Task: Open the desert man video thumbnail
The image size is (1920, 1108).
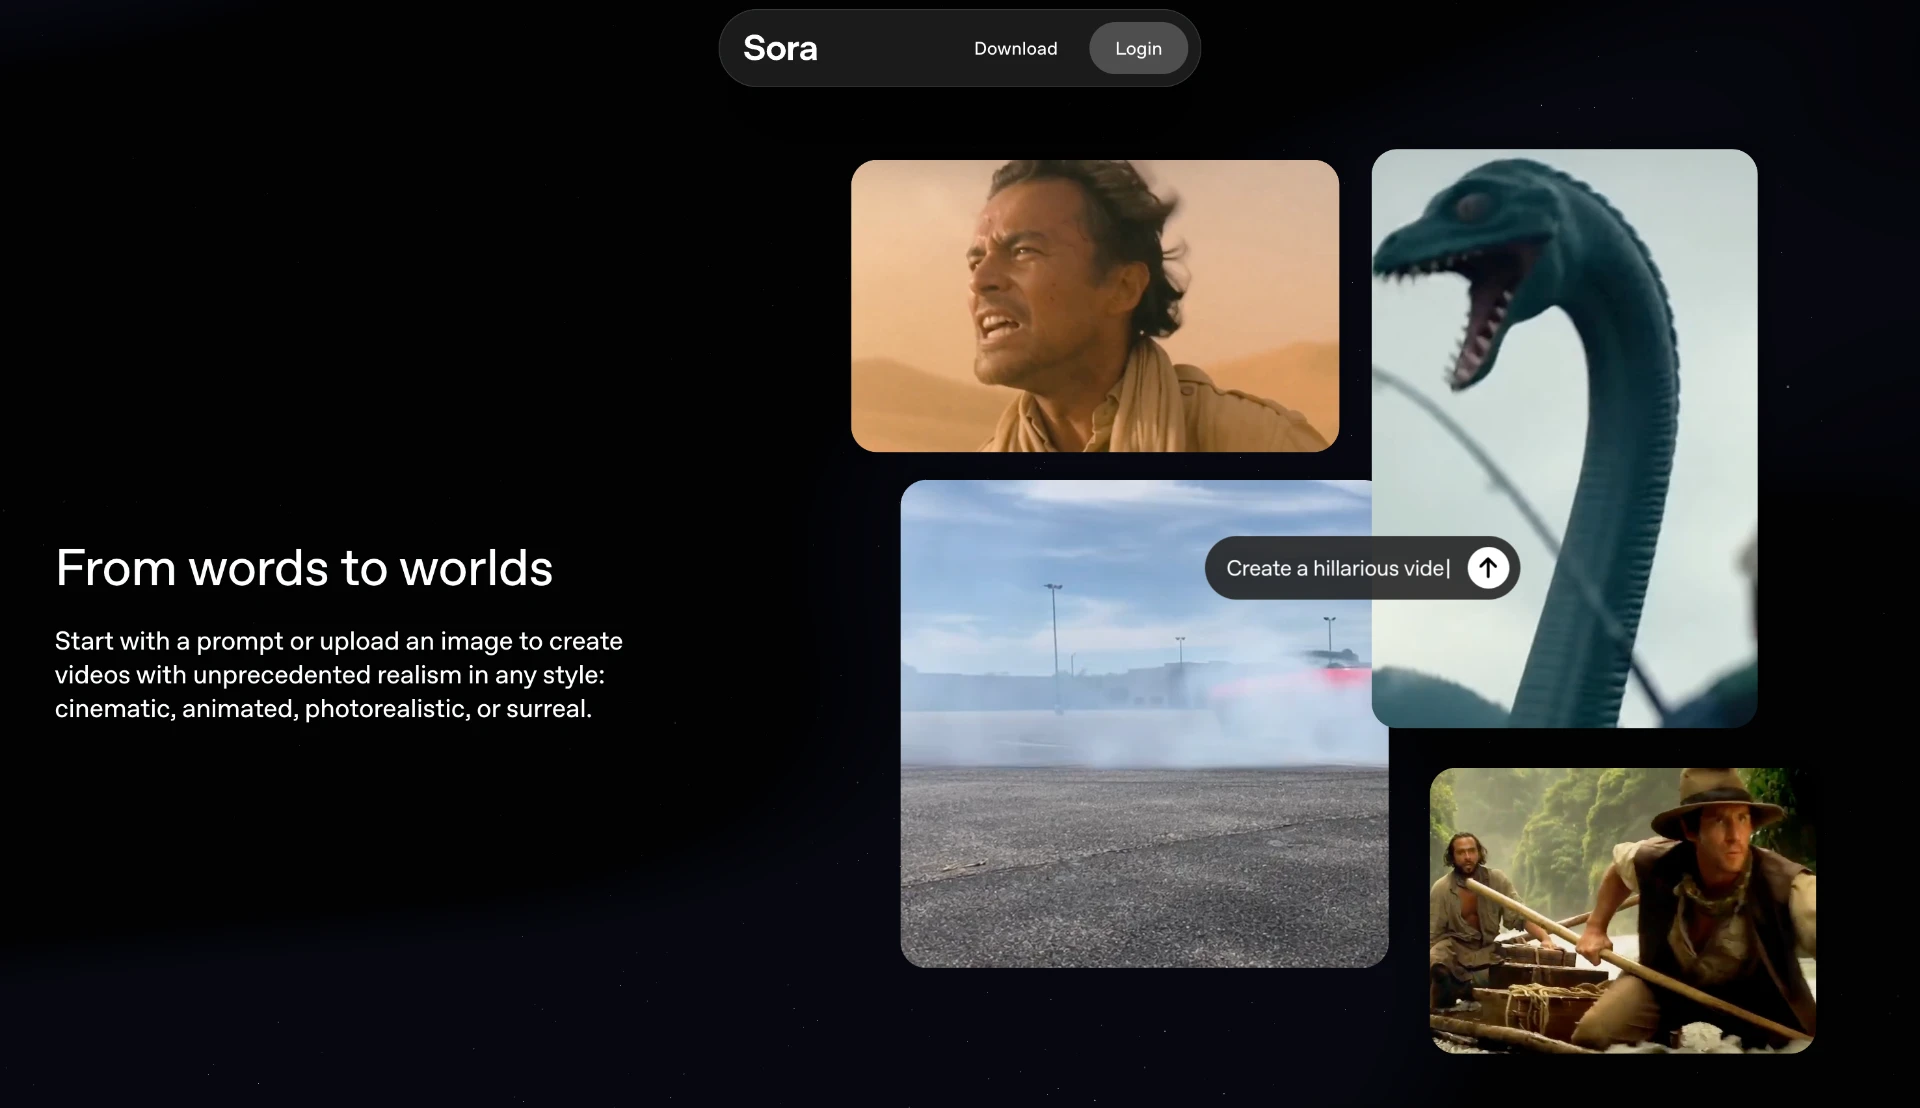Action: pyautogui.click(x=1094, y=305)
